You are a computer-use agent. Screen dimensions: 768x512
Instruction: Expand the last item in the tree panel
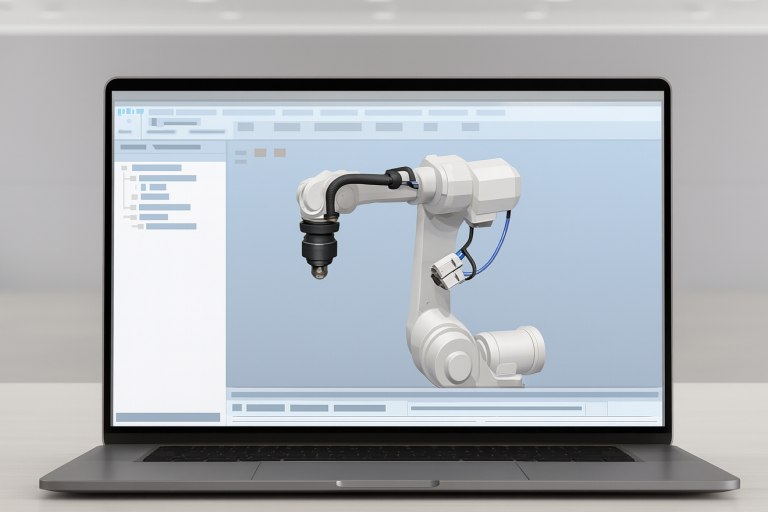(139, 226)
